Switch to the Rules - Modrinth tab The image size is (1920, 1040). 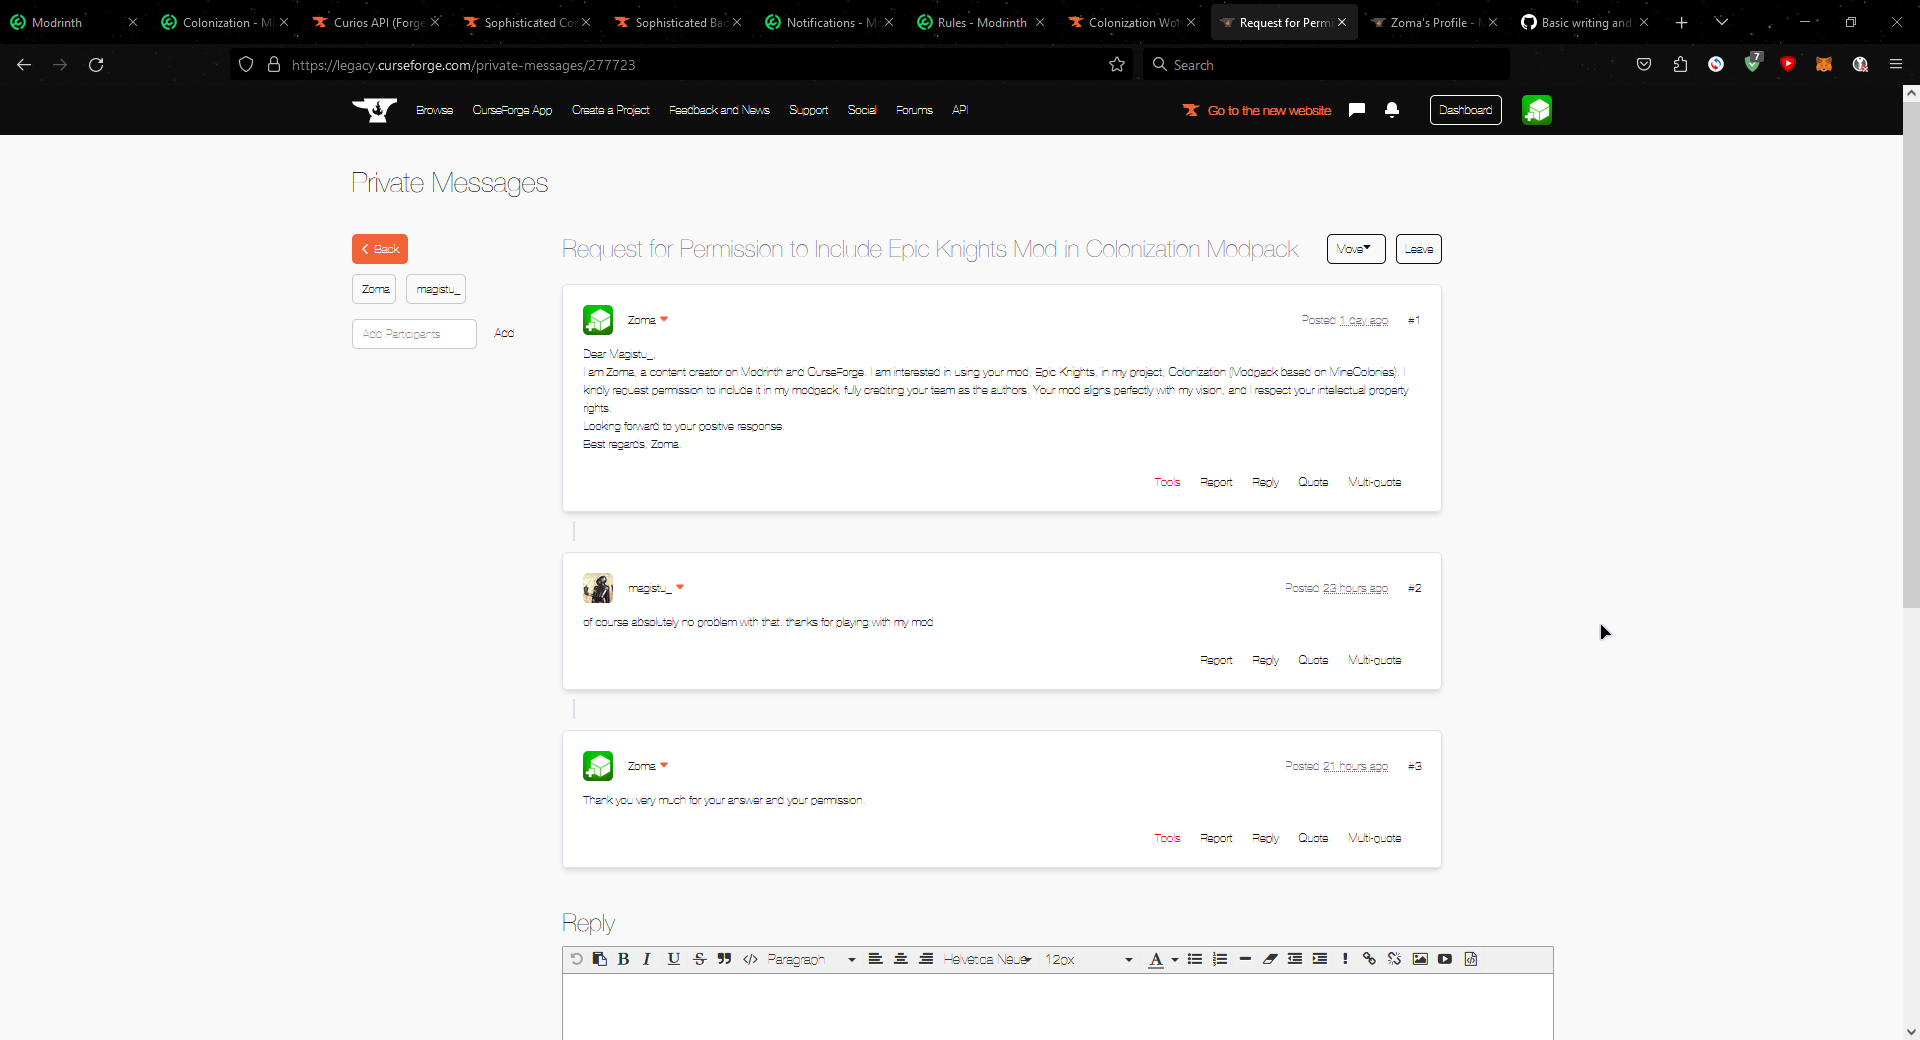(981, 22)
